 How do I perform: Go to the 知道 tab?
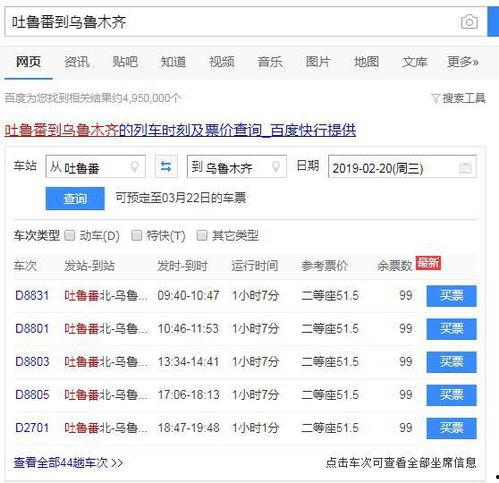pyautogui.click(x=173, y=62)
